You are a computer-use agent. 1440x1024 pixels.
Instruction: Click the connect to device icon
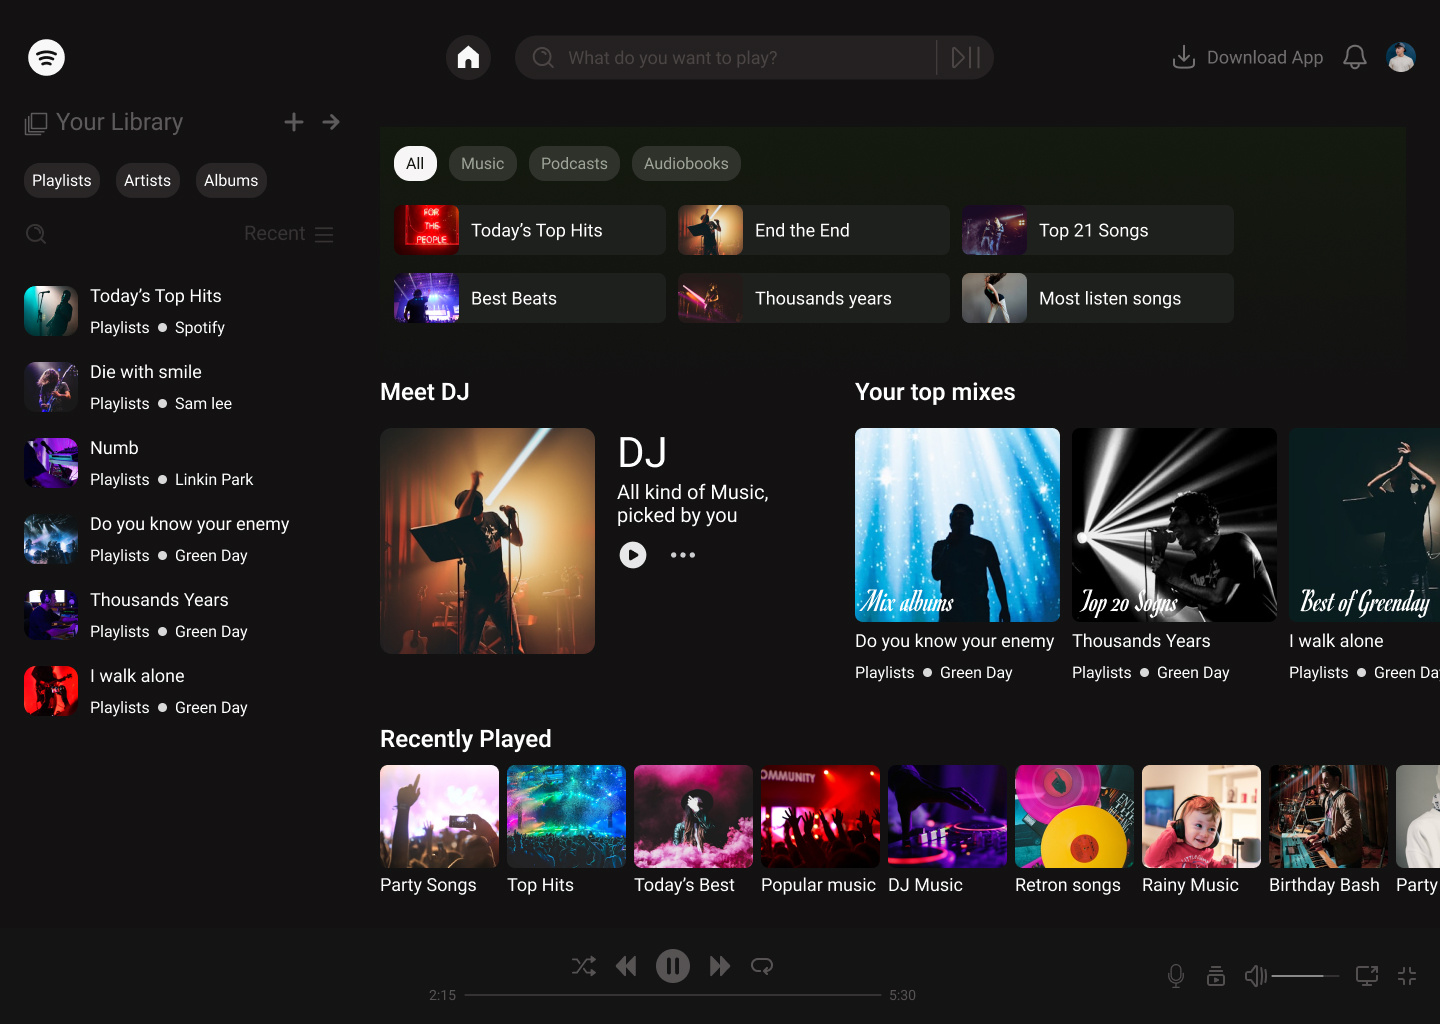pyautogui.click(x=1366, y=975)
